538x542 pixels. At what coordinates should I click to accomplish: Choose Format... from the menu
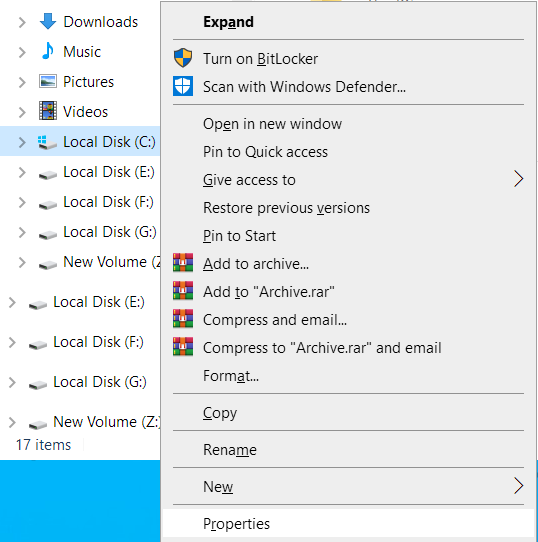click(349, 376)
